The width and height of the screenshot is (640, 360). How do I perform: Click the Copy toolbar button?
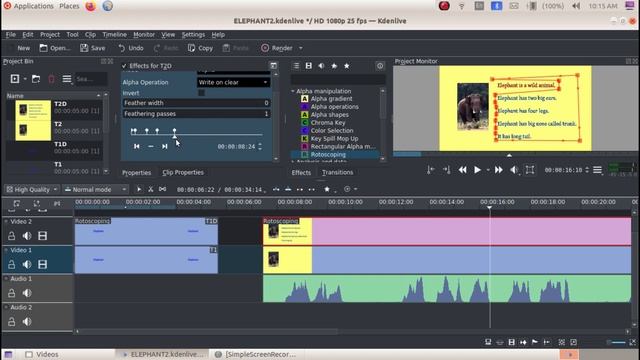200,48
